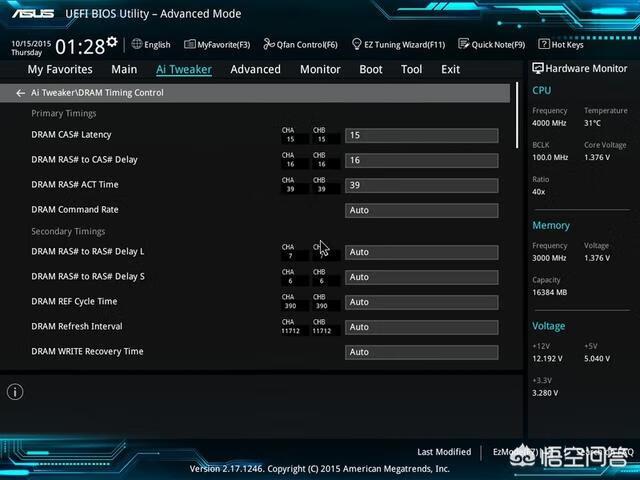The width and height of the screenshot is (640, 480).
Task: Open the Exit menu tab
Action: (451, 70)
